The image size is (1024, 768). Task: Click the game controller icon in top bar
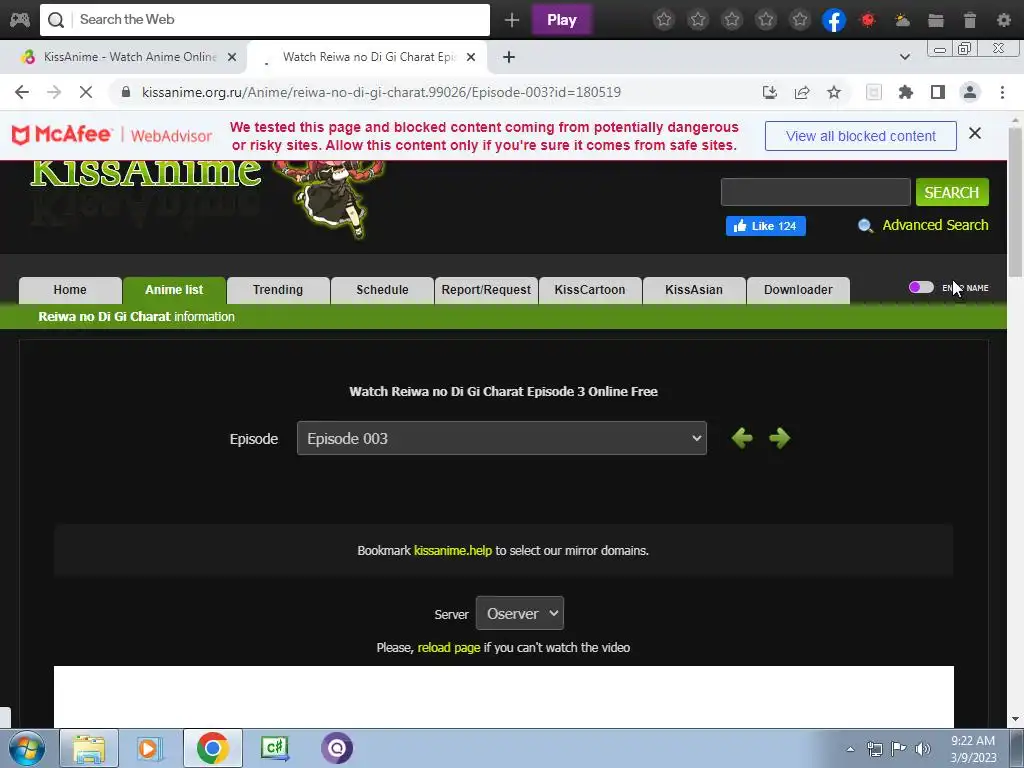click(20, 20)
